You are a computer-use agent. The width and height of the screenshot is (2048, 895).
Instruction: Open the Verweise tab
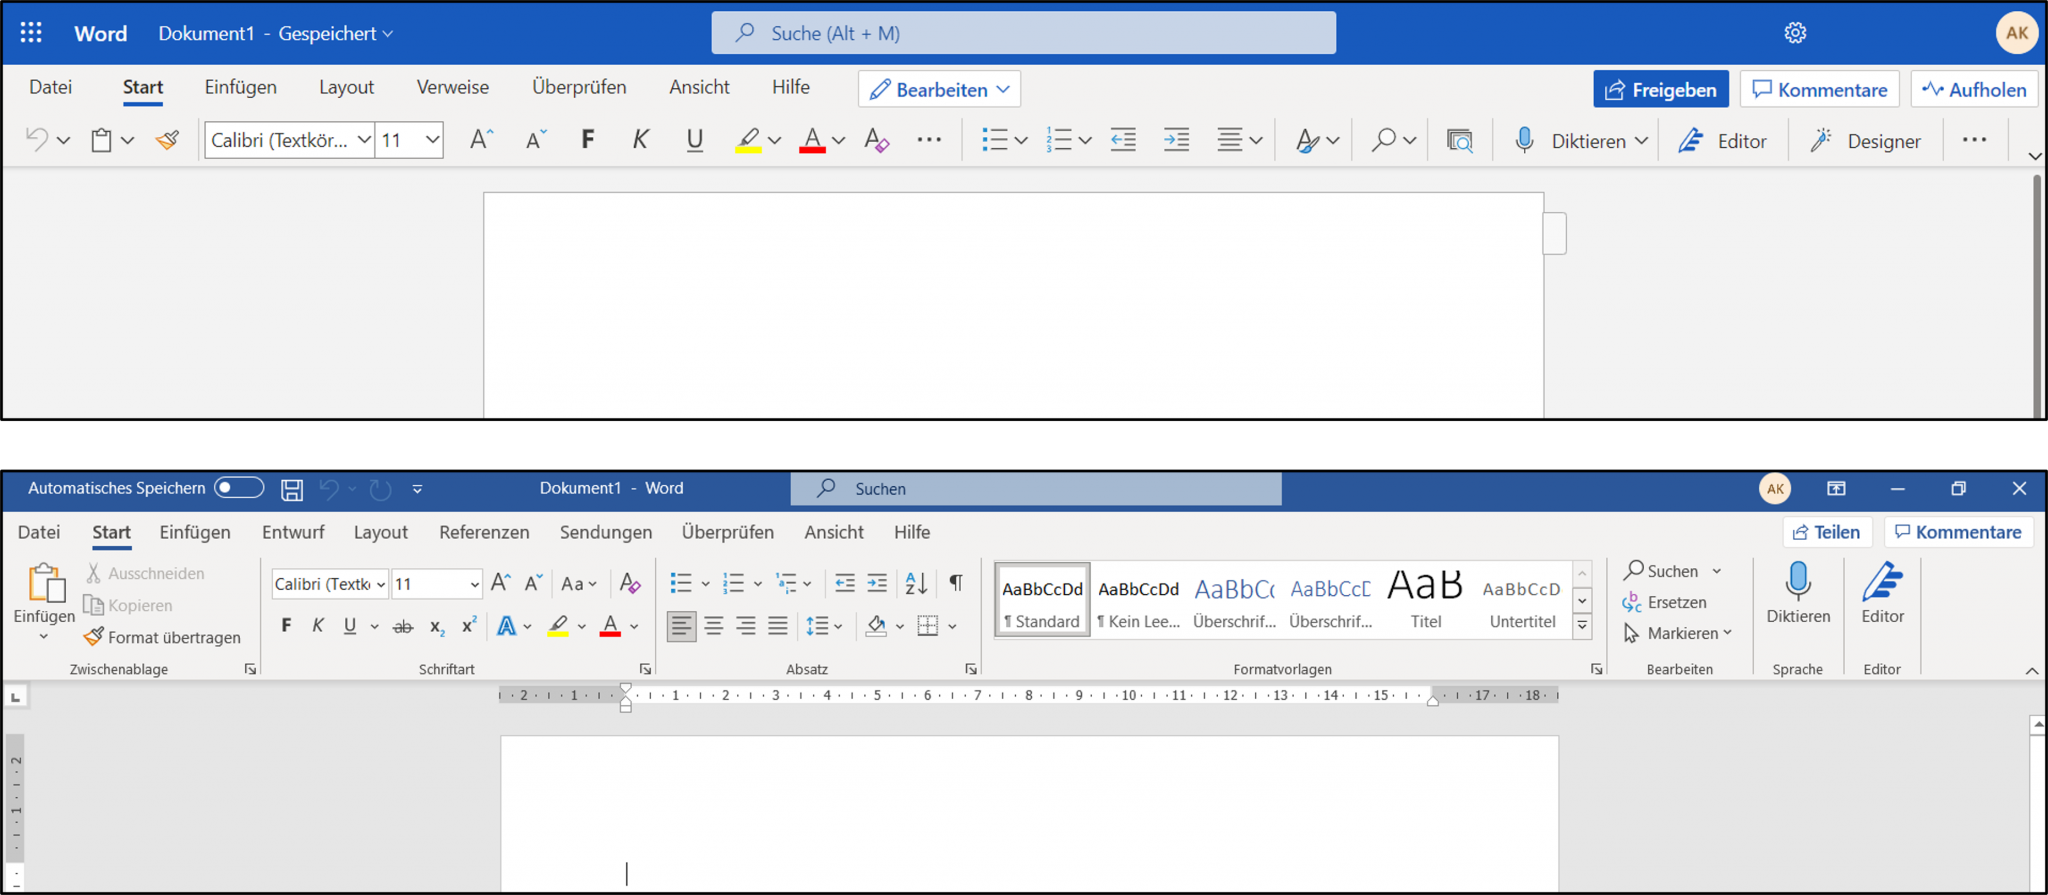[452, 87]
